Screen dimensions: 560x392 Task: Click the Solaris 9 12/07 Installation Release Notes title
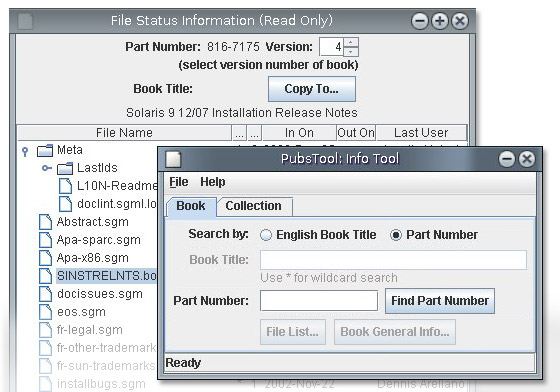tap(242, 113)
